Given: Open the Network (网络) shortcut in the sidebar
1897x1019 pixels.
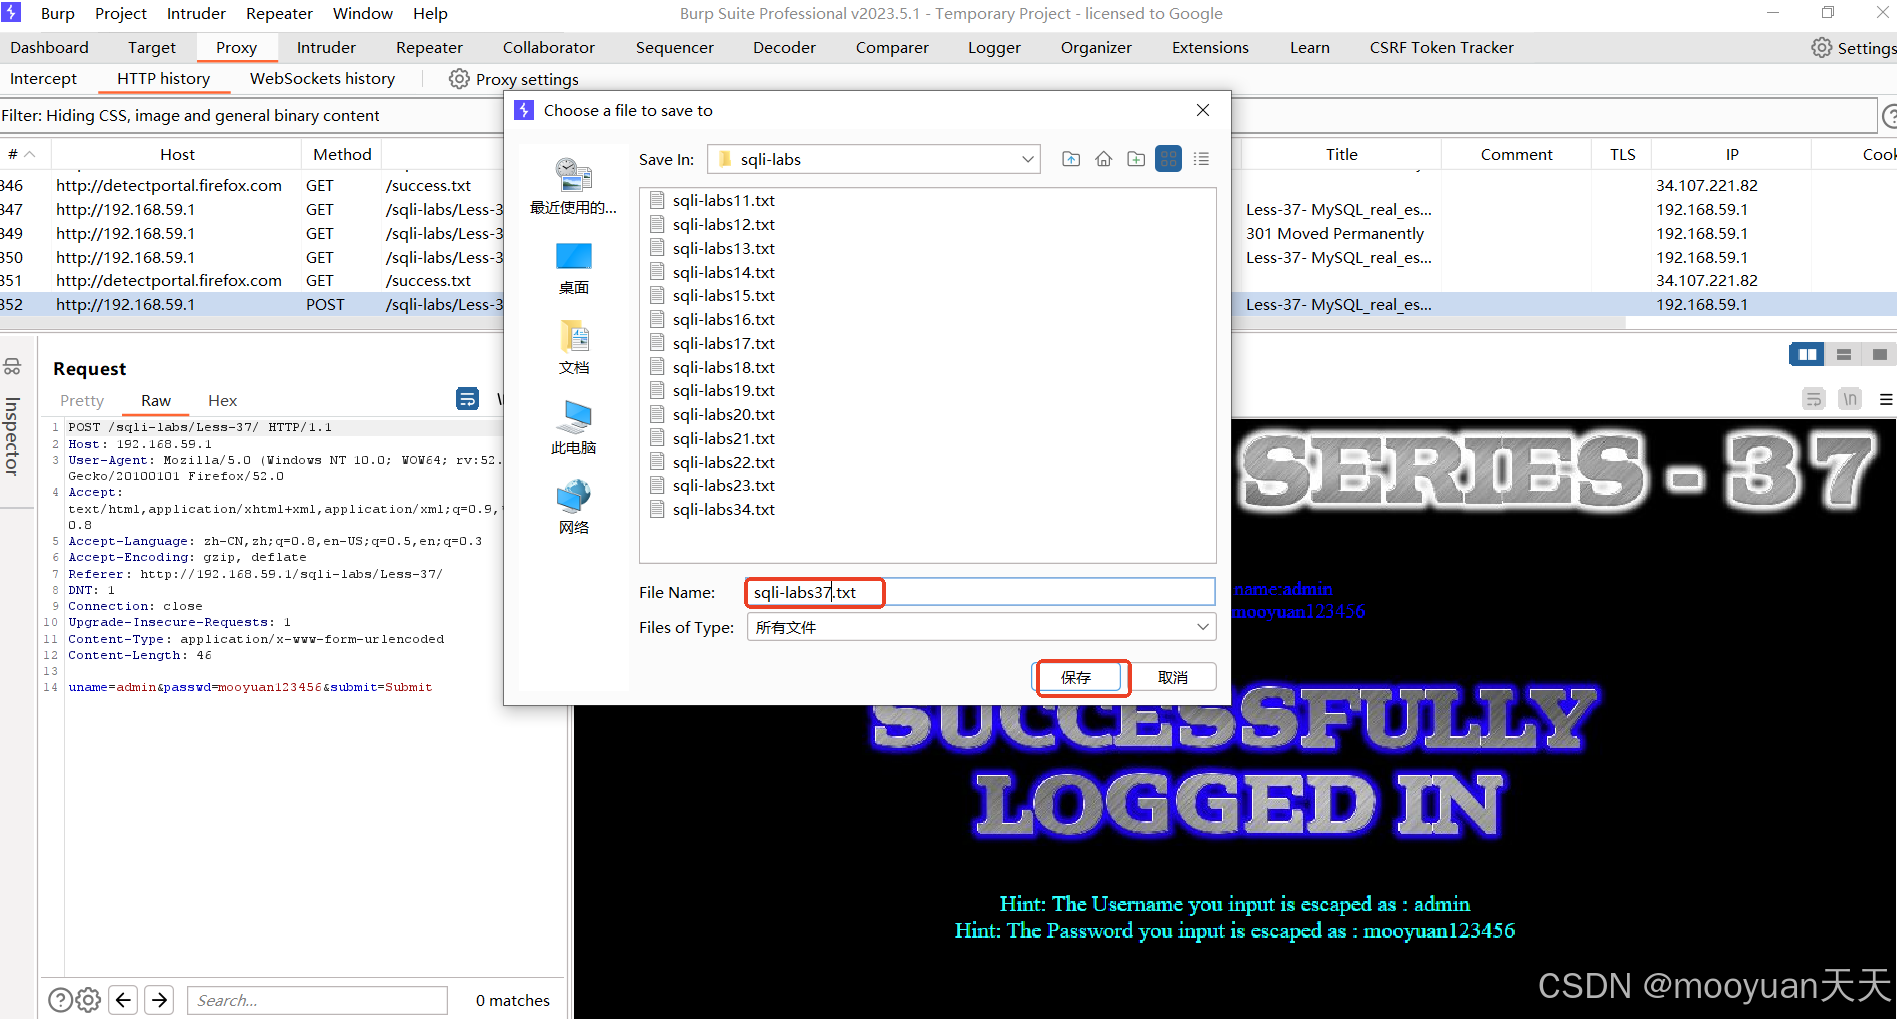Looking at the screenshot, I should tap(573, 508).
